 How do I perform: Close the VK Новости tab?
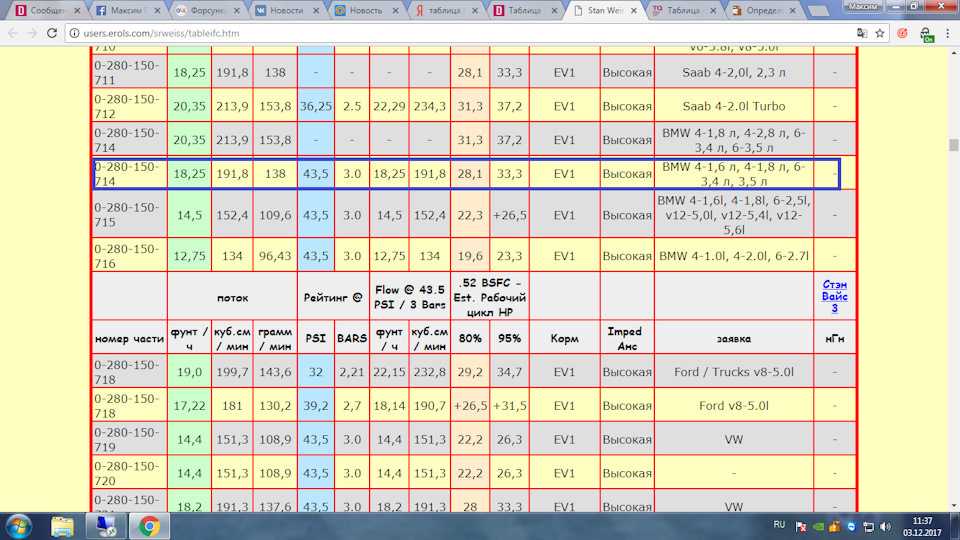316,10
